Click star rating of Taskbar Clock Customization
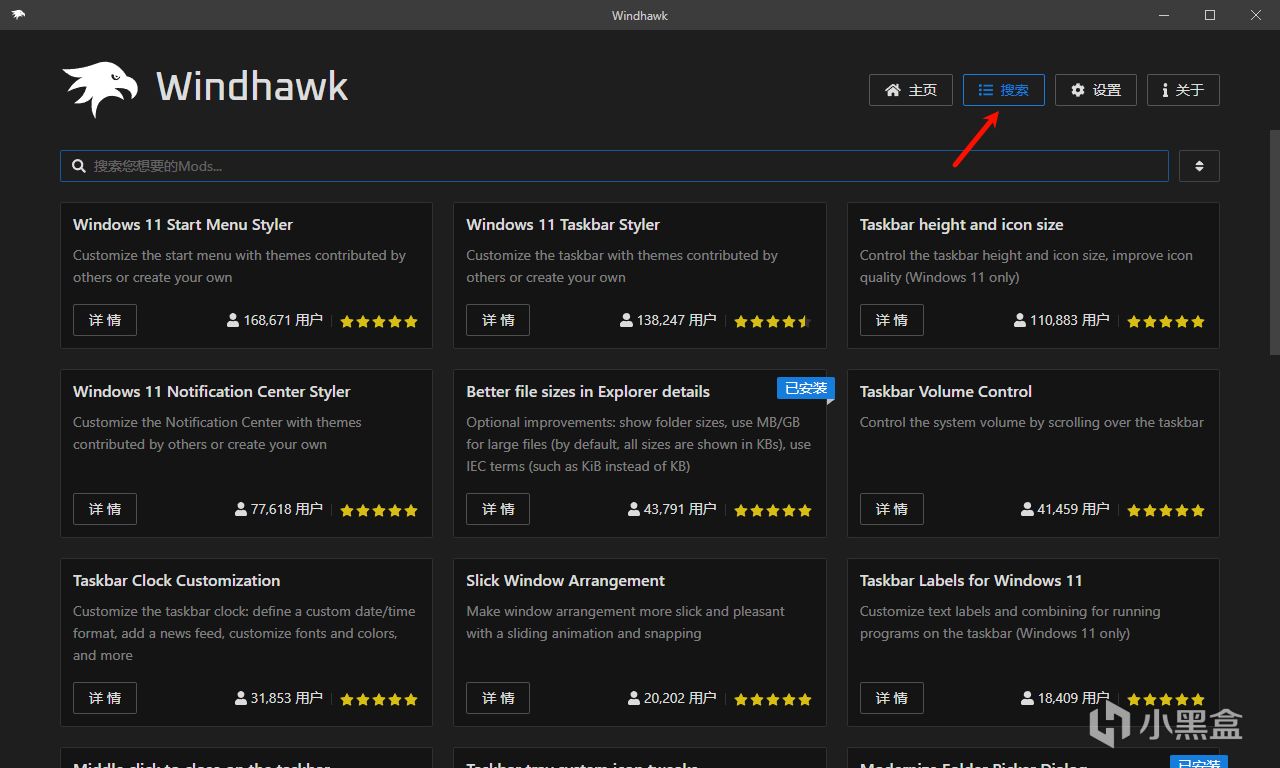The height and width of the screenshot is (768, 1280). point(379,699)
